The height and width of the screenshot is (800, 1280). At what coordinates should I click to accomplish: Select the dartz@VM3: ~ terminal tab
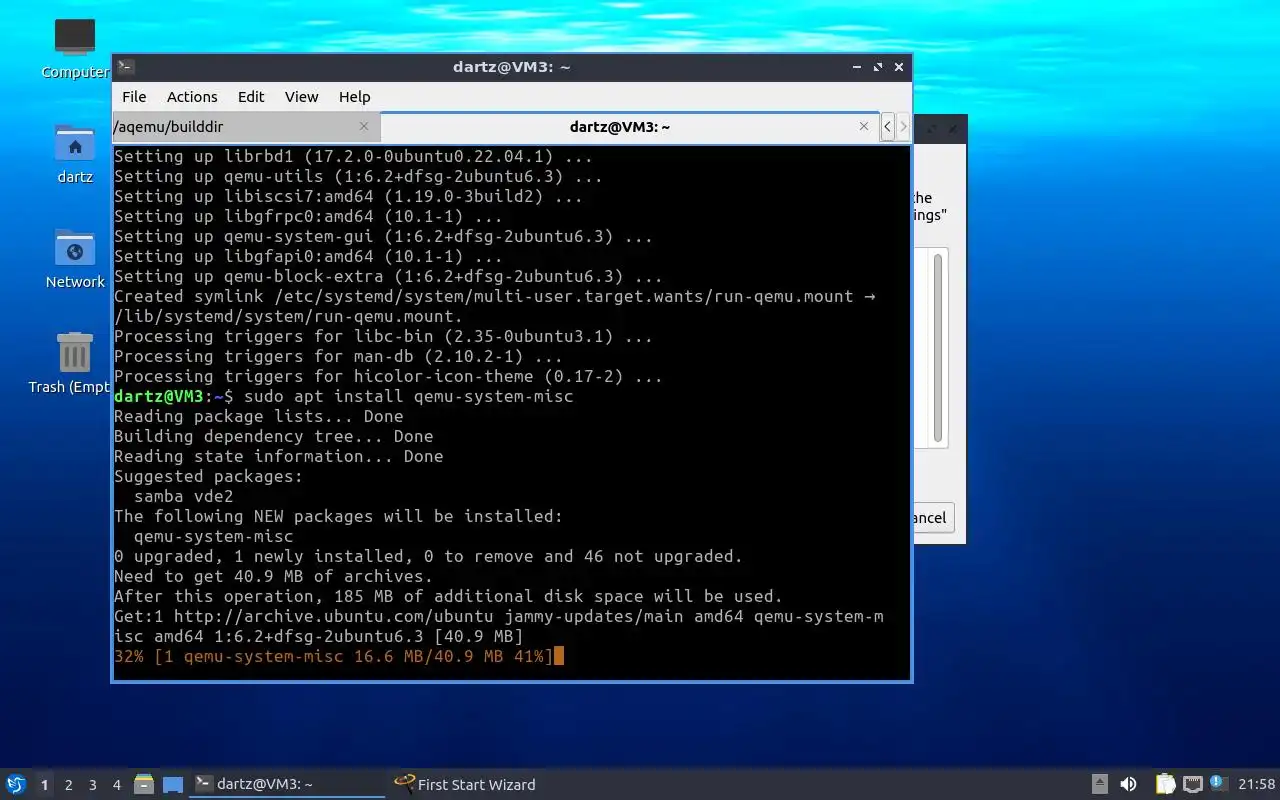click(630, 127)
